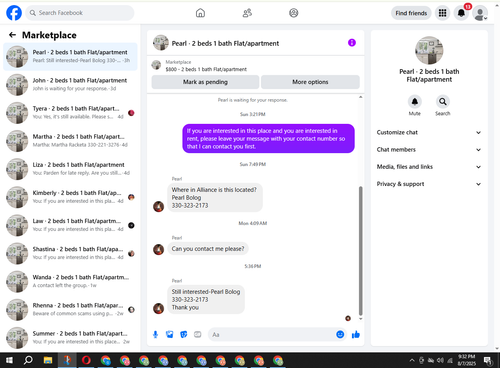This screenshot has width=500, height=368.
Task: Open the $800 Marketplace listing link
Action: tap(206, 69)
